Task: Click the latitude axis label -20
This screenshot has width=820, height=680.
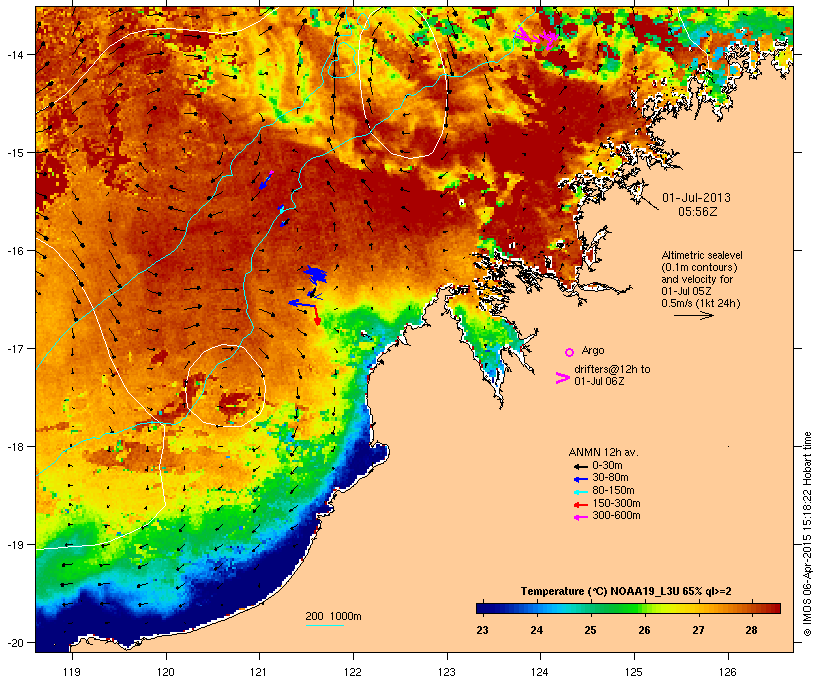Action: tap(15, 643)
